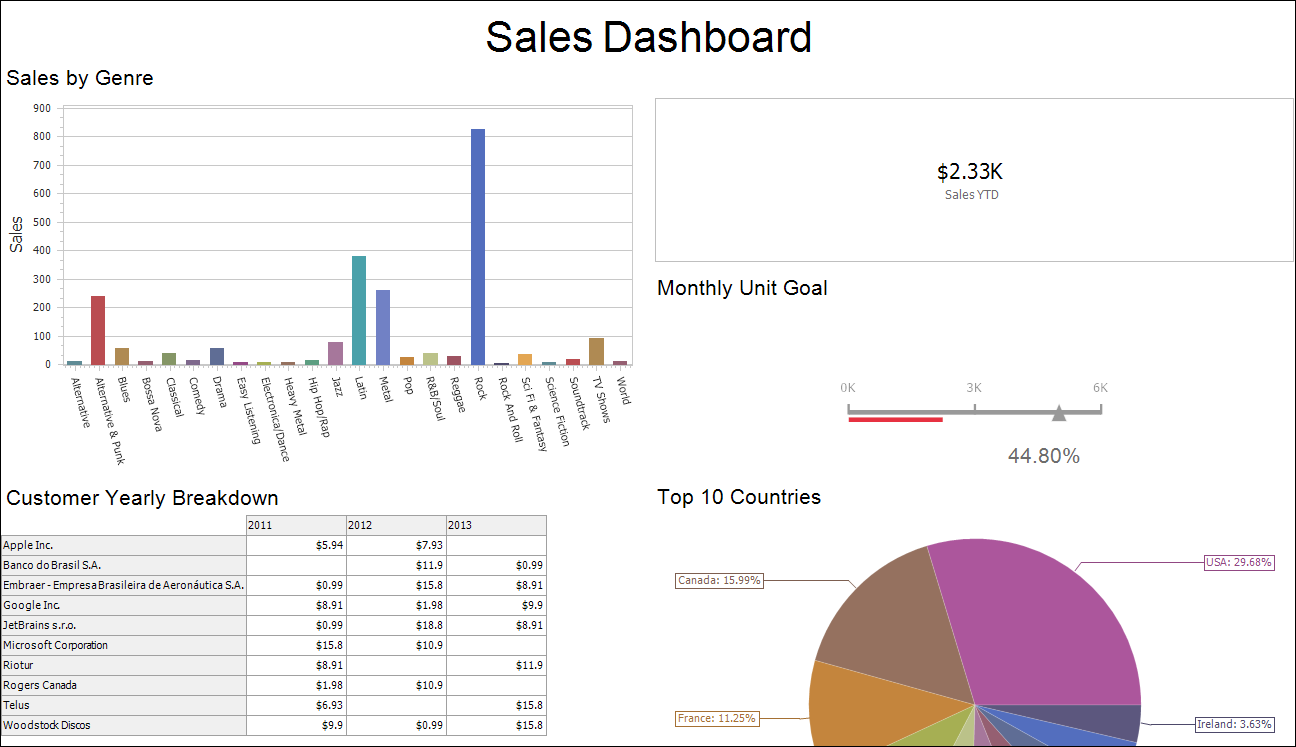Click the 44.80% gauge value
The width and height of the screenshot is (1296, 747).
1044,456
